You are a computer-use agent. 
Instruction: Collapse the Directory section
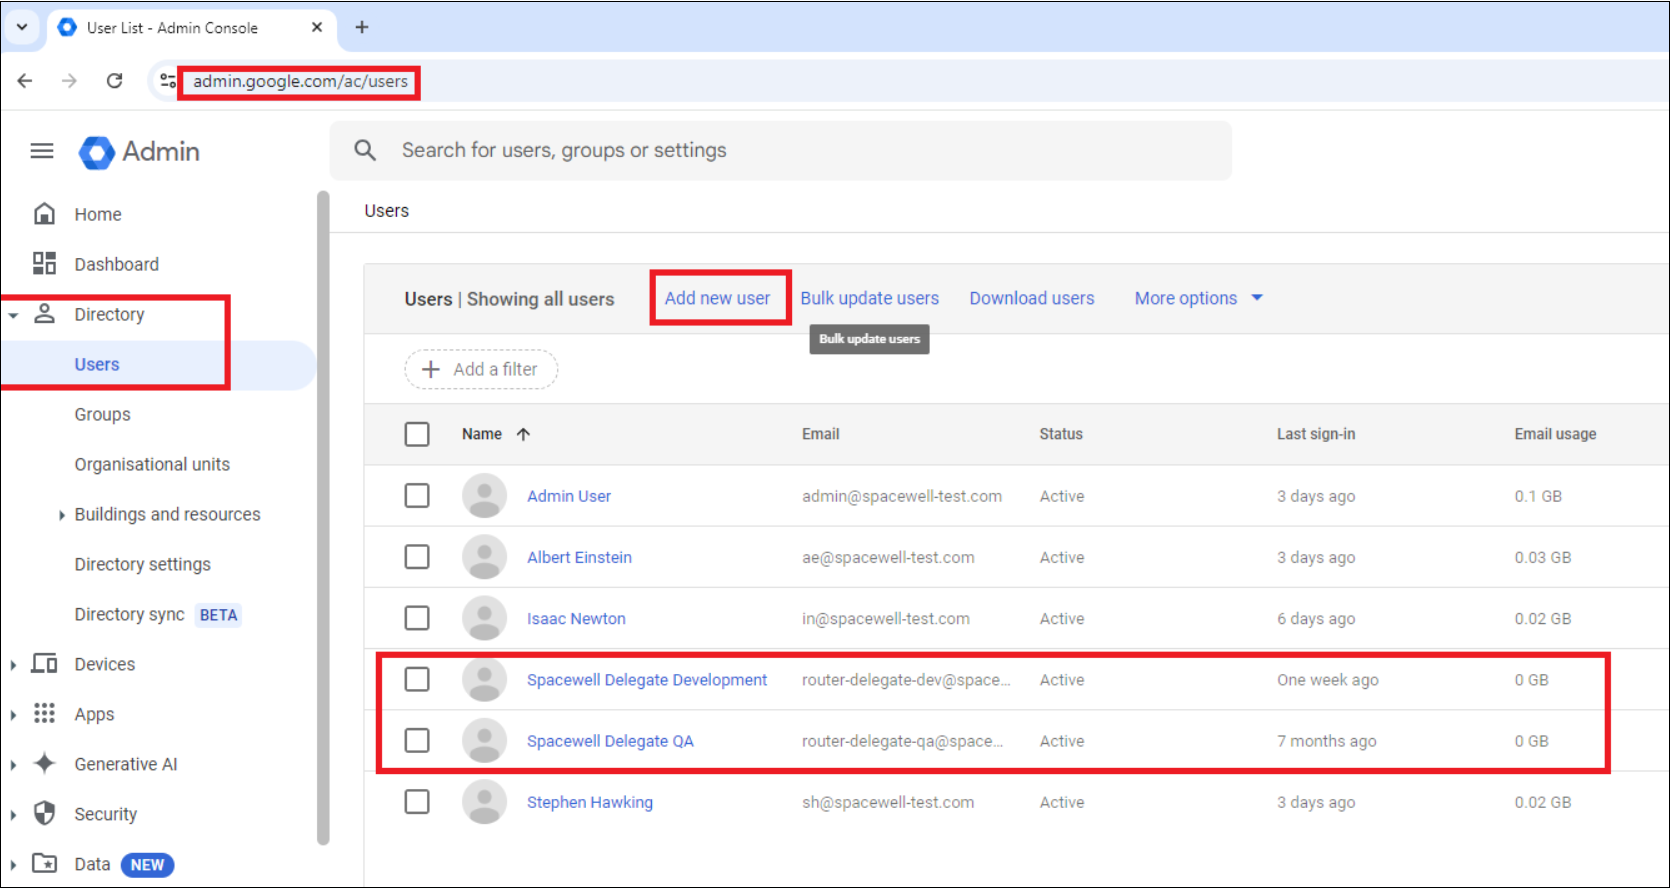click(13, 315)
